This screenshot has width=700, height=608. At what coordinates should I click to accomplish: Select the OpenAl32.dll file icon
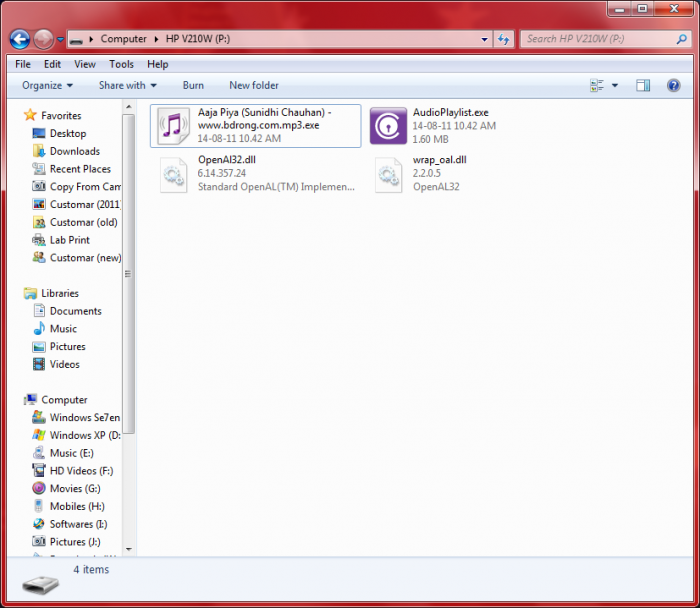coord(174,175)
